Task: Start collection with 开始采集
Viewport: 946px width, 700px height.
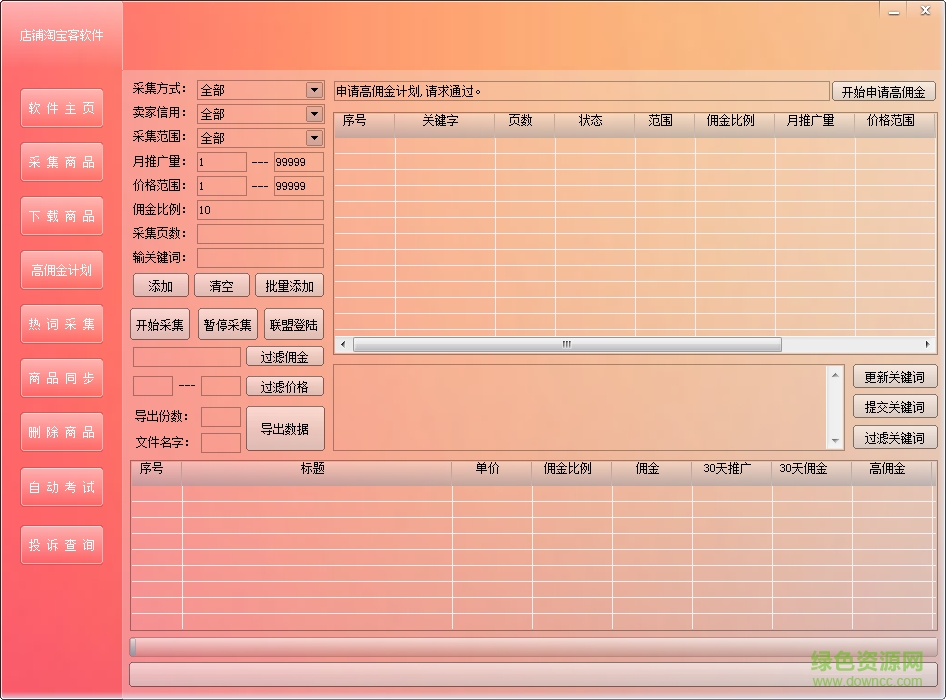Action: pos(159,324)
